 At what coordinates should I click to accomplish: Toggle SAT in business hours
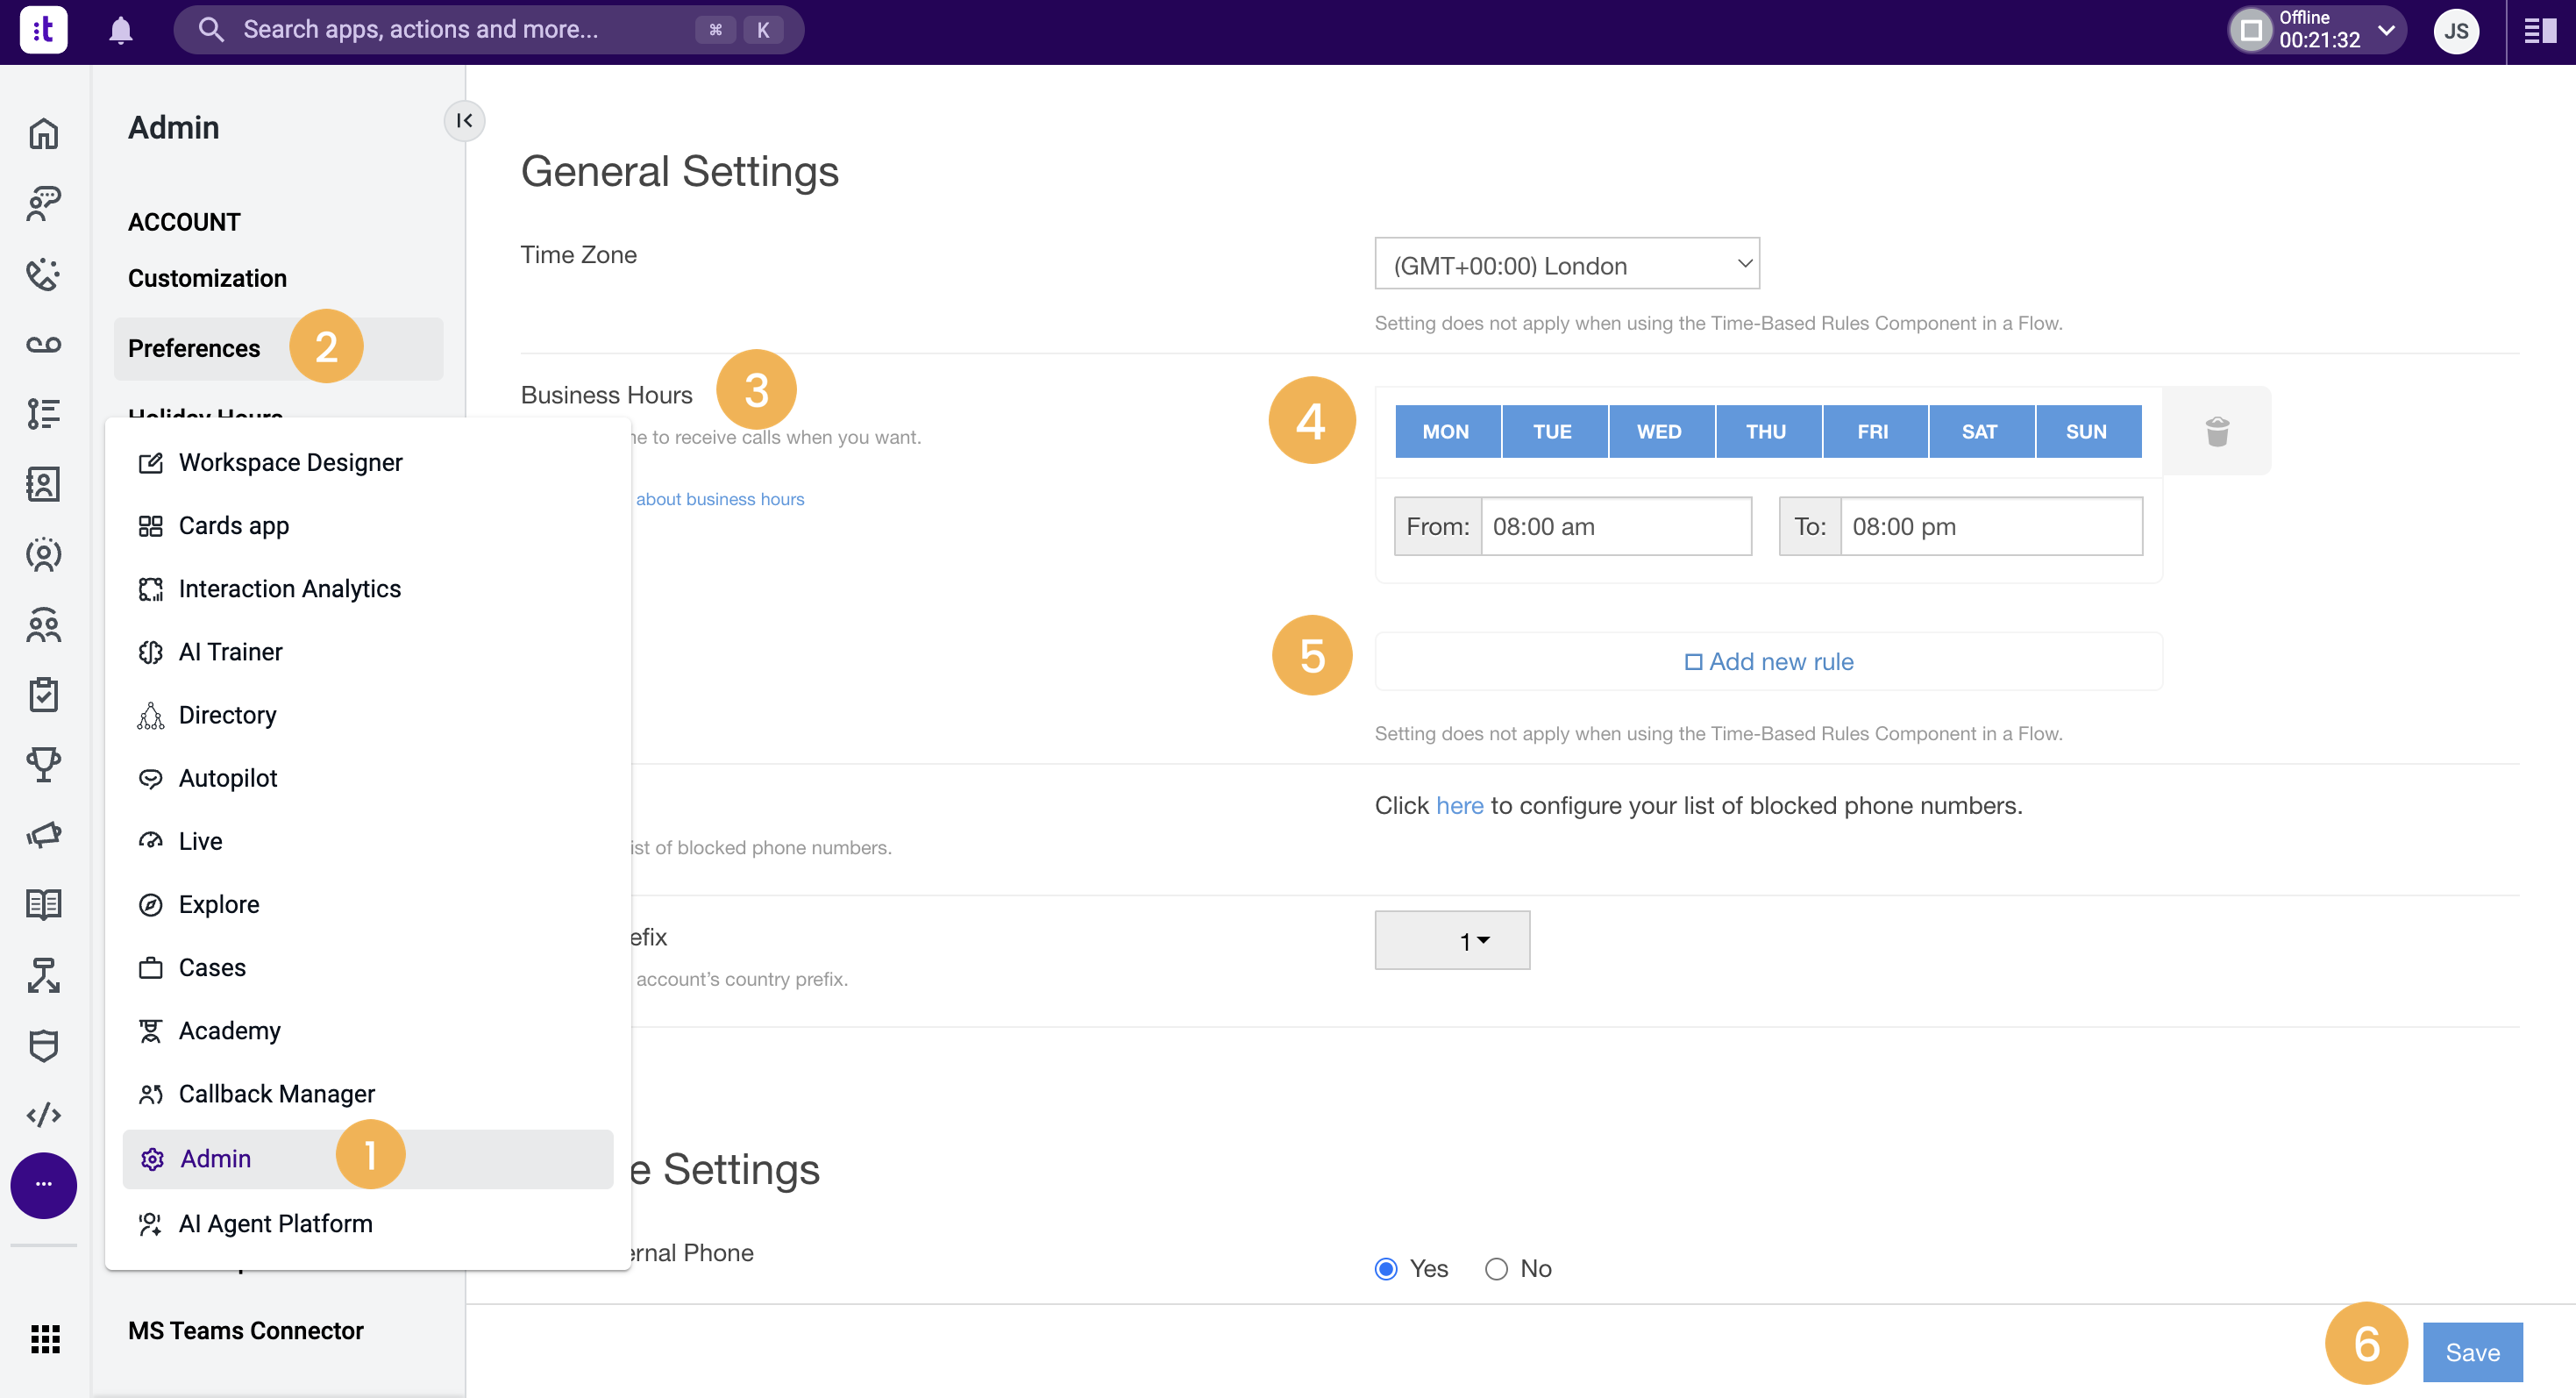click(1981, 431)
